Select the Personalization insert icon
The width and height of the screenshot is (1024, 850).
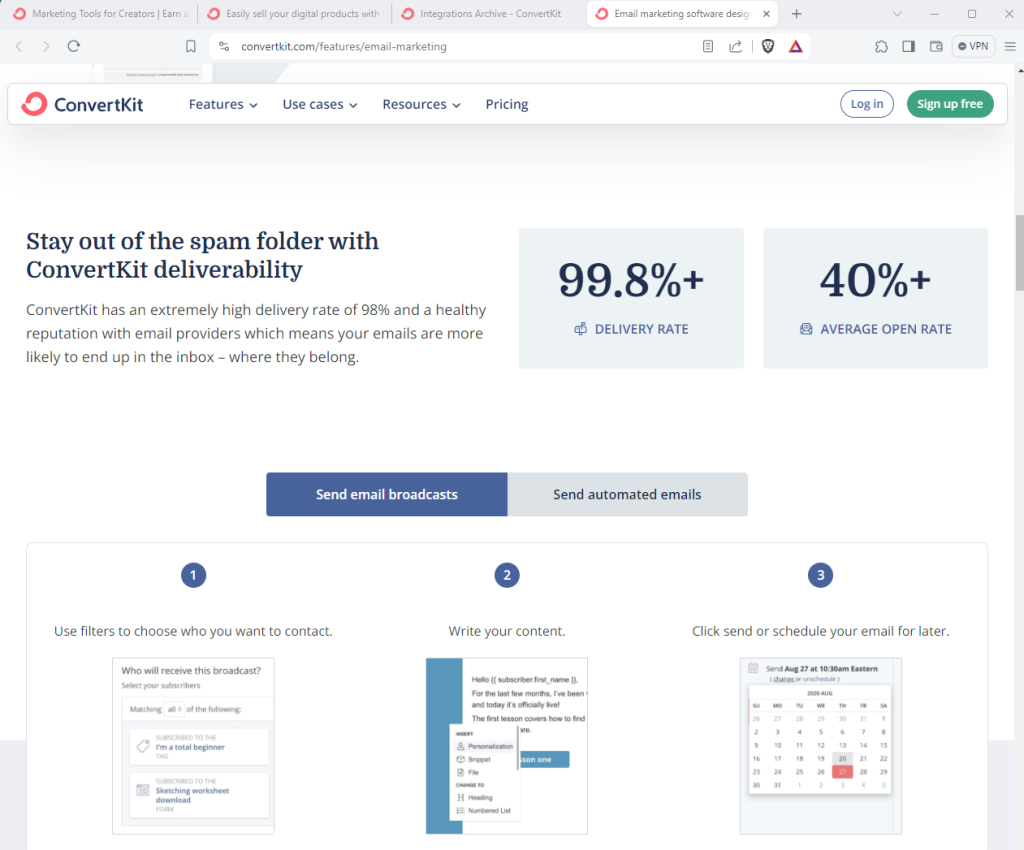click(460, 746)
